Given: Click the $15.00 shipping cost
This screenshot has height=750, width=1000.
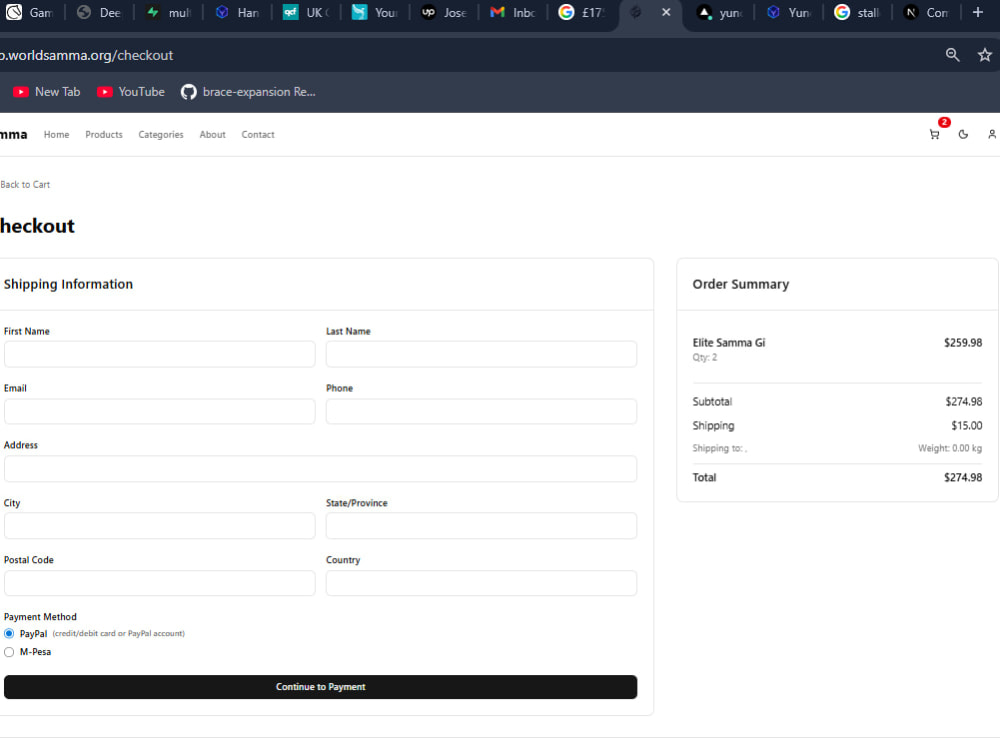Looking at the screenshot, I should [x=967, y=425].
